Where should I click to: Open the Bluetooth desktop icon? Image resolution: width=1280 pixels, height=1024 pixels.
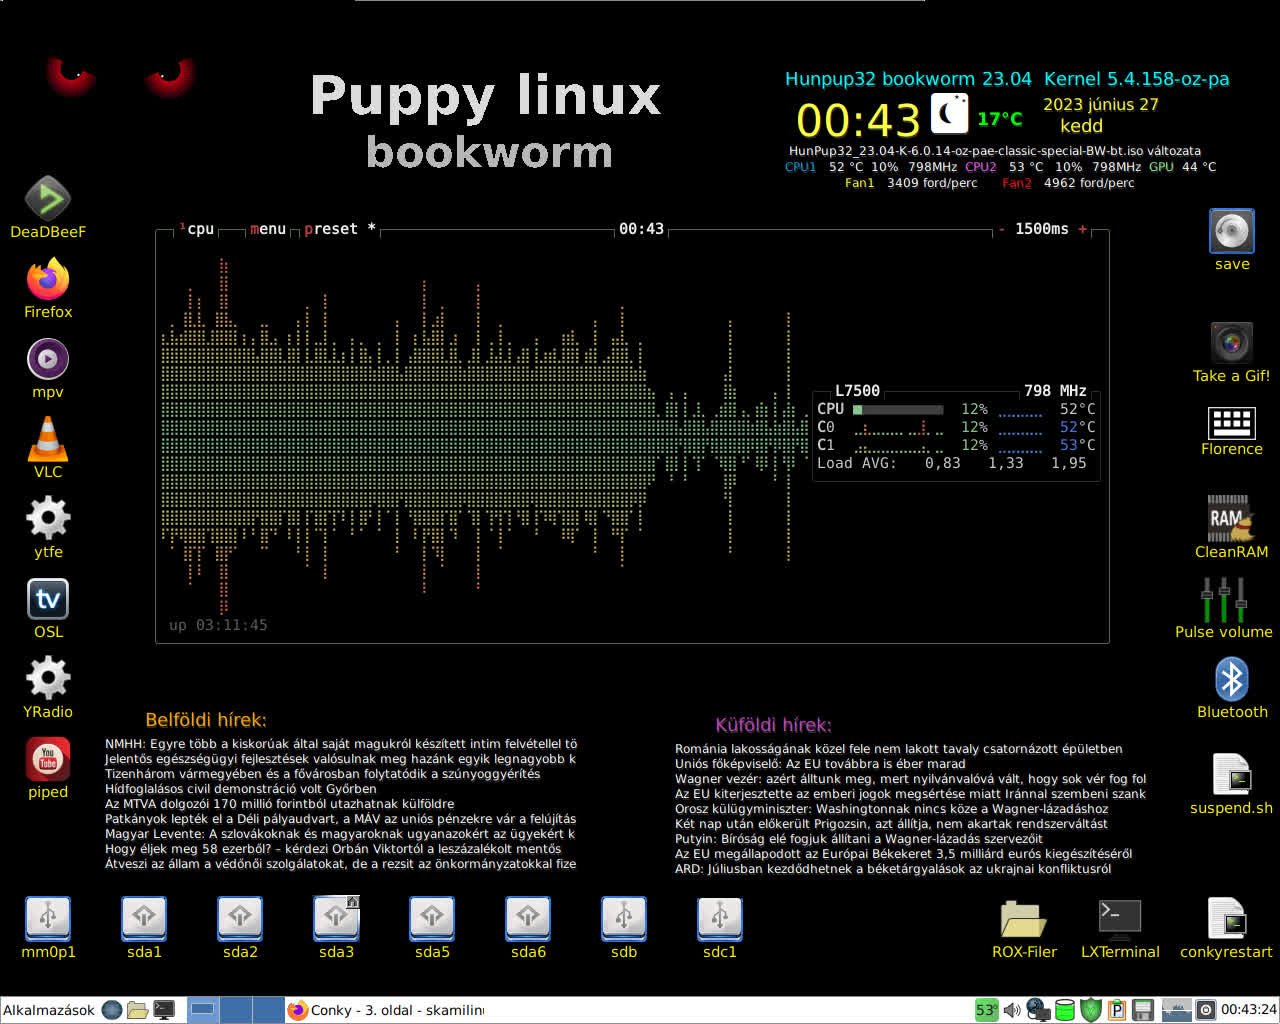[1232, 679]
